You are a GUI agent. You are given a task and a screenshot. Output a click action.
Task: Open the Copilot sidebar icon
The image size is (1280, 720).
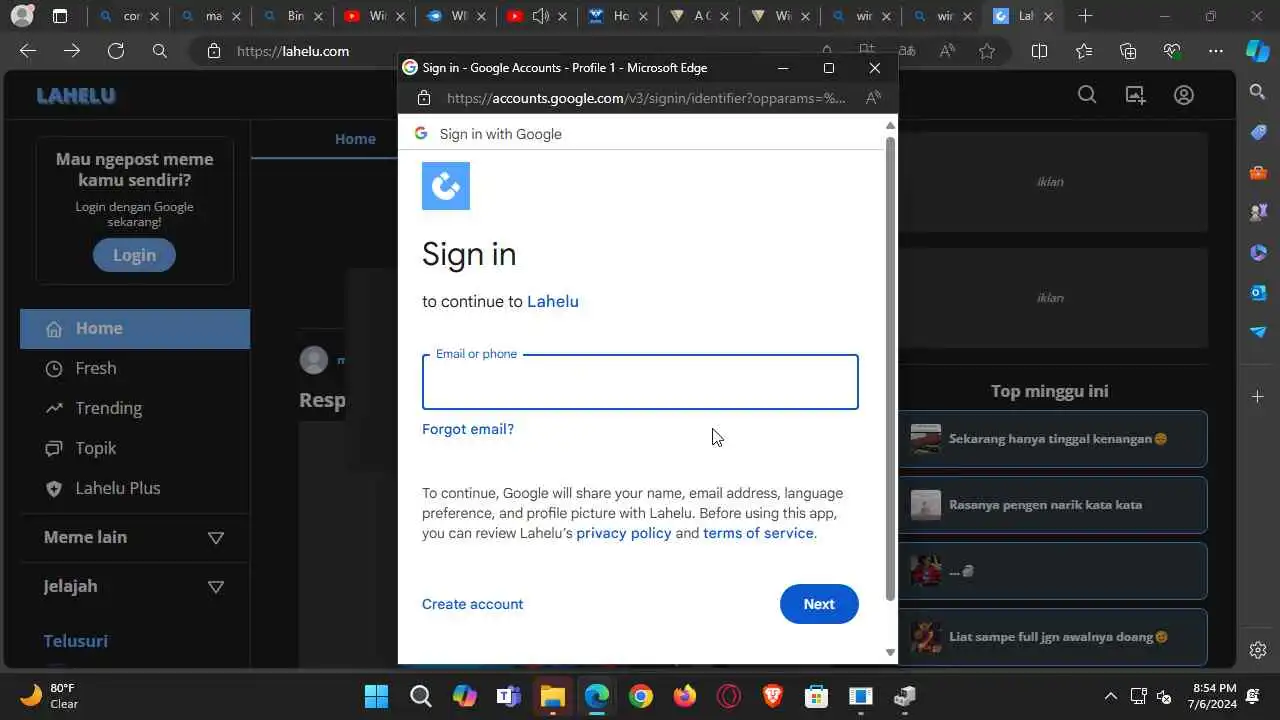click(x=1258, y=51)
